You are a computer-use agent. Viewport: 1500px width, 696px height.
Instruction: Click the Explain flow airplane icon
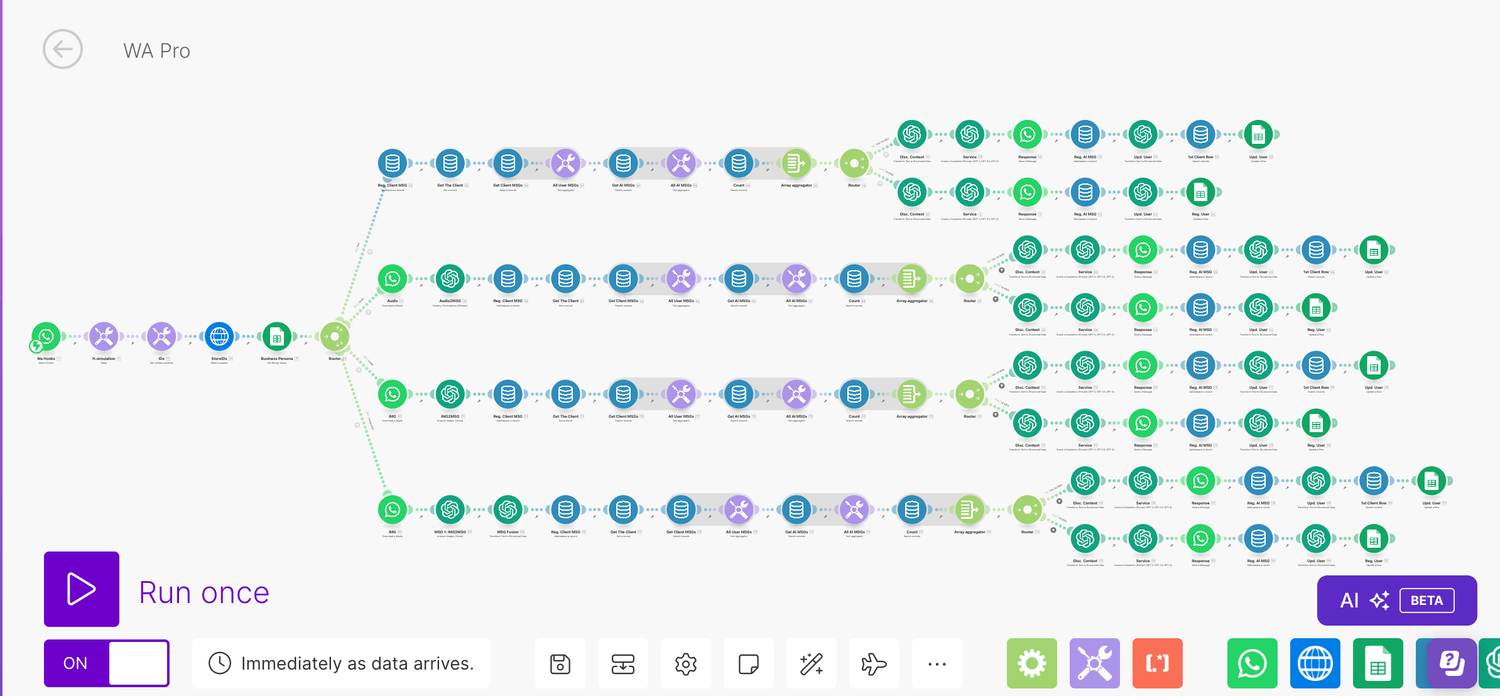click(x=874, y=663)
